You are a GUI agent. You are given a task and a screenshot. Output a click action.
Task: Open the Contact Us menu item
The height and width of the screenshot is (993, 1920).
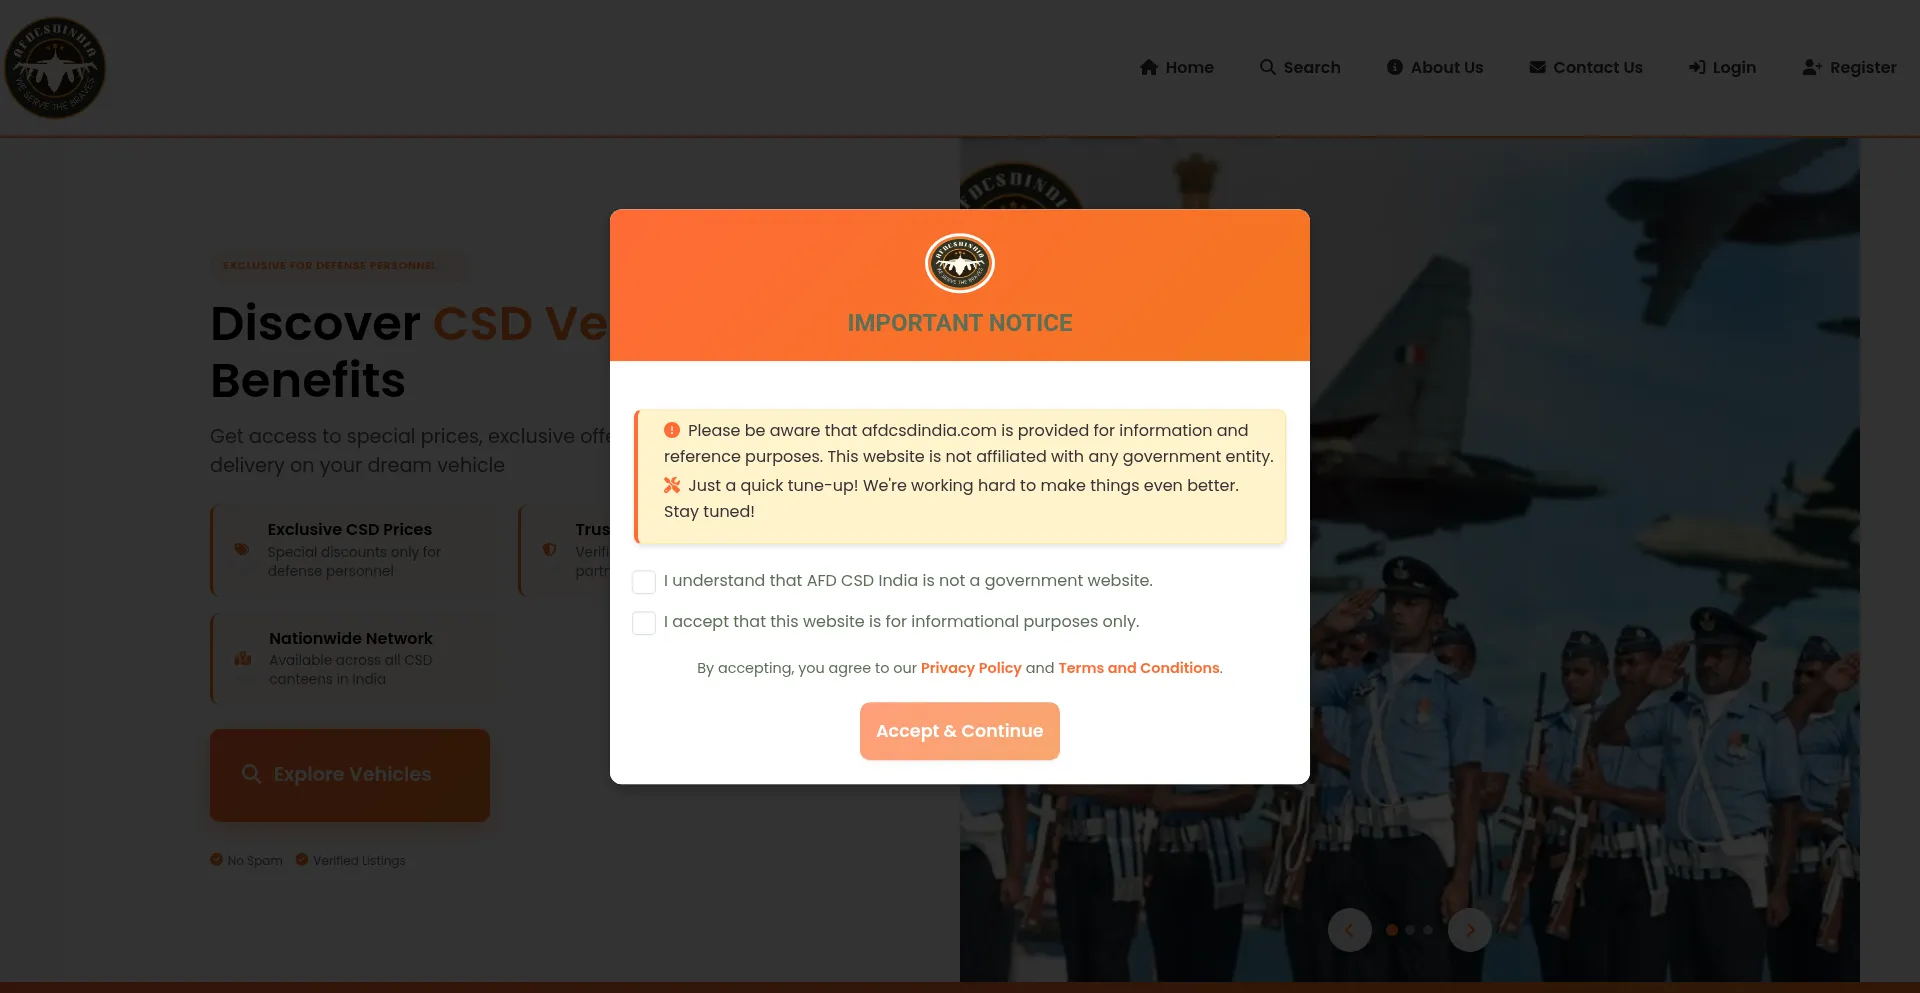click(1586, 67)
